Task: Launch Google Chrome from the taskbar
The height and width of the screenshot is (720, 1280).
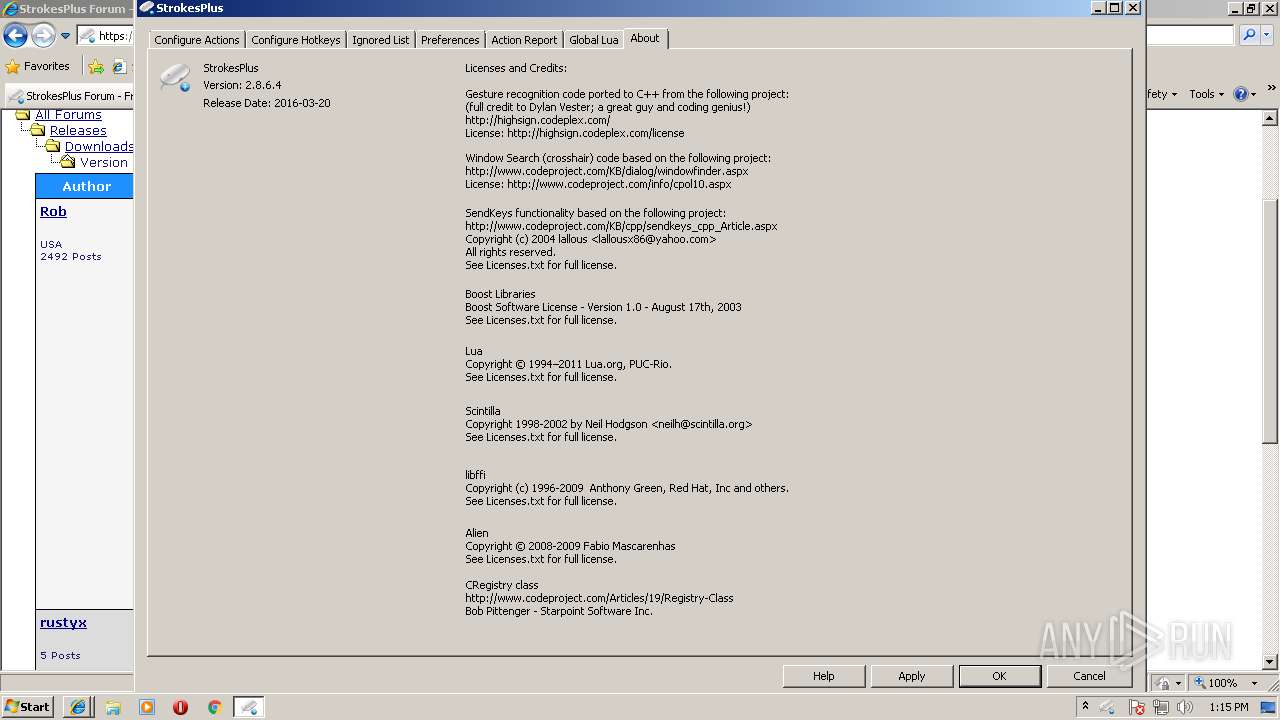Action: [214, 707]
